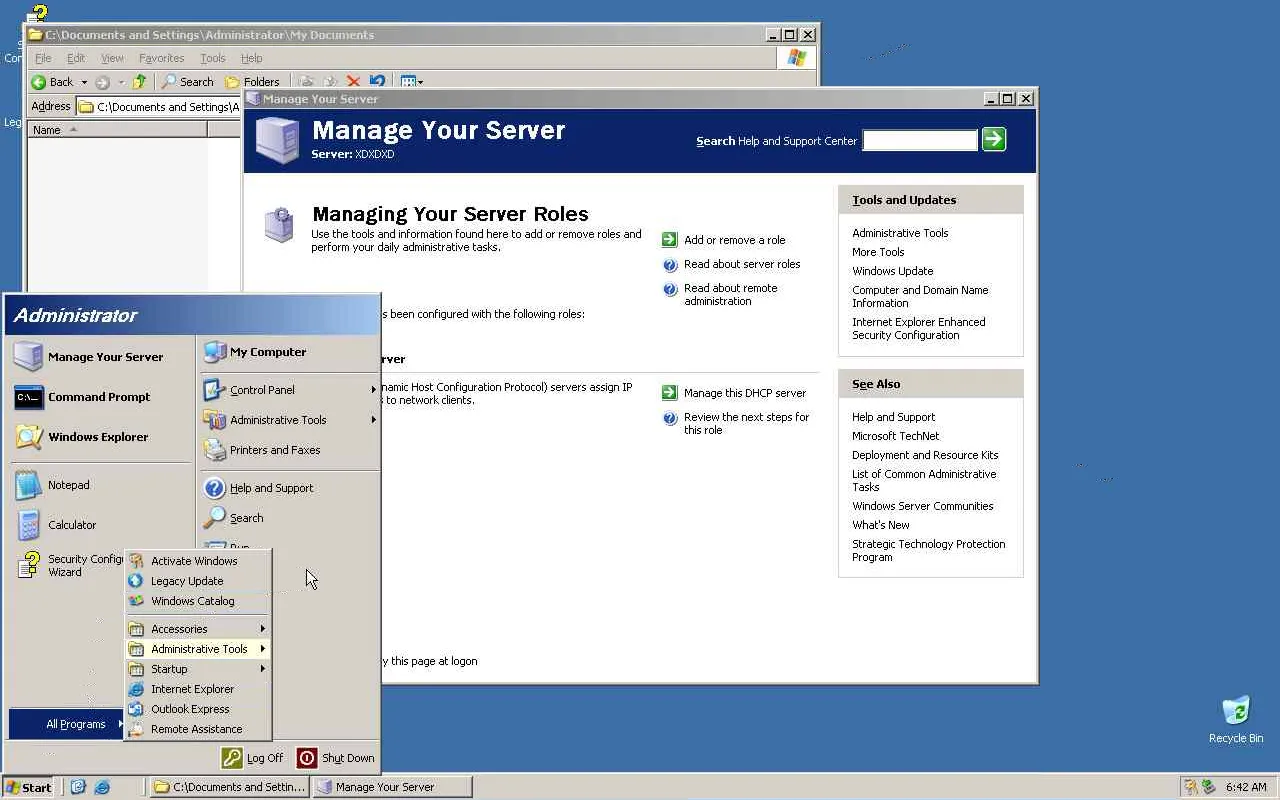This screenshot has width=1280, height=800.
Task: Expand the Control Panel submenu in Start menu
Action: [x=290, y=390]
